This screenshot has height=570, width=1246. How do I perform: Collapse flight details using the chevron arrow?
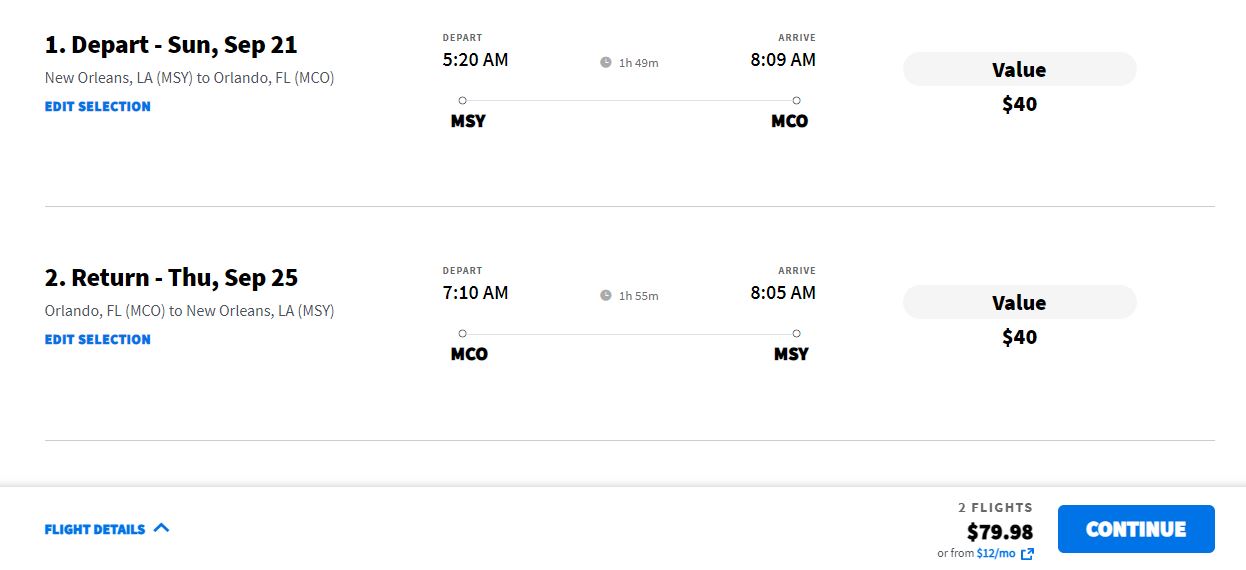tap(162, 528)
